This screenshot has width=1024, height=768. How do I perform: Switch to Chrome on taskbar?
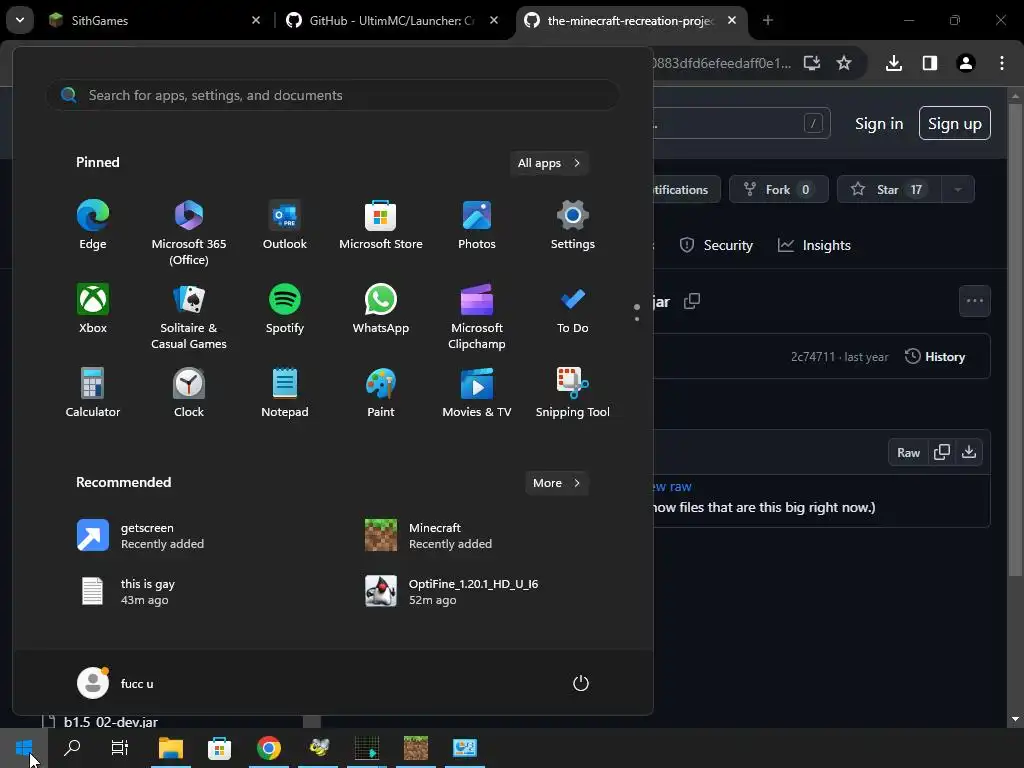click(268, 748)
